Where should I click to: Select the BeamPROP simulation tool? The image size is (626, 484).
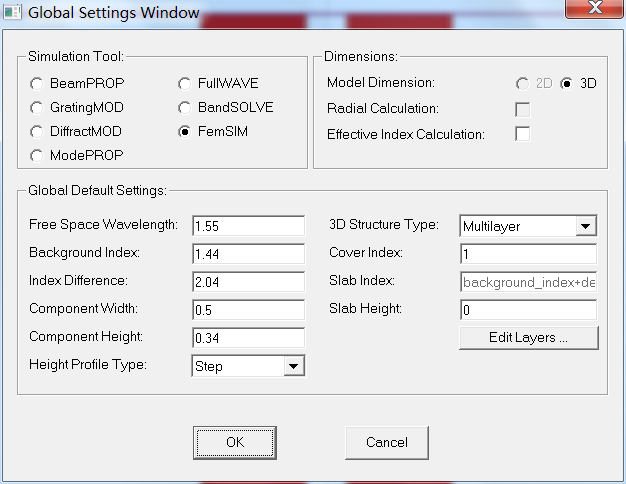point(37,83)
